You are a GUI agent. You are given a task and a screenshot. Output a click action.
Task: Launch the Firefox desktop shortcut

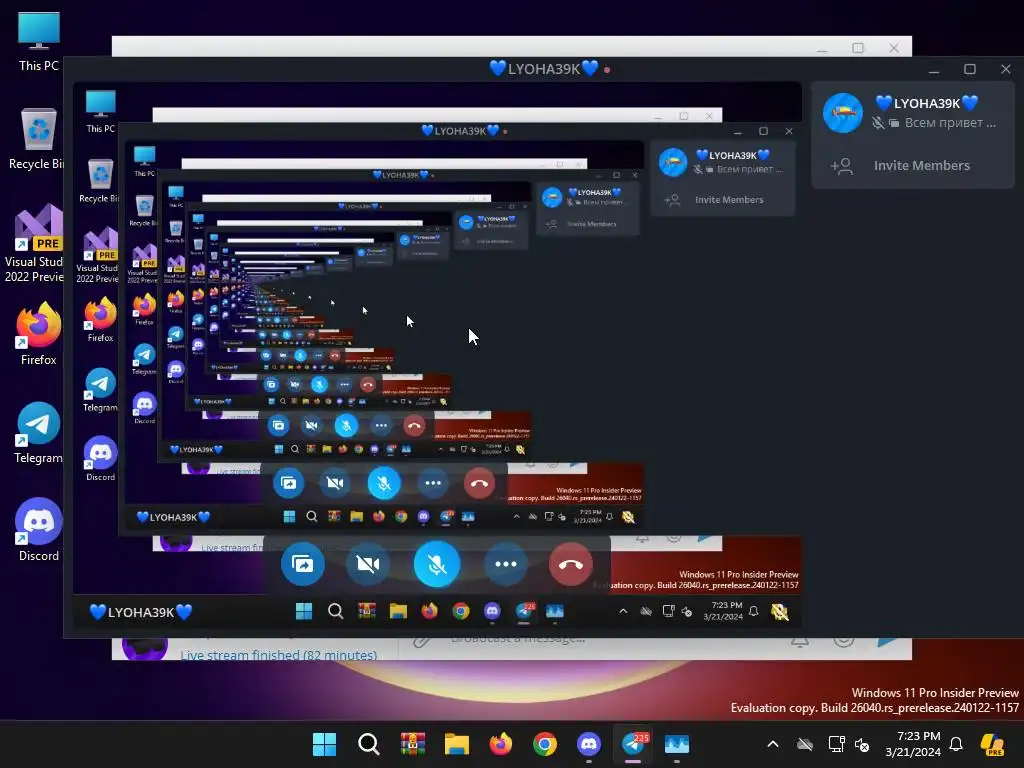(x=38, y=334)
